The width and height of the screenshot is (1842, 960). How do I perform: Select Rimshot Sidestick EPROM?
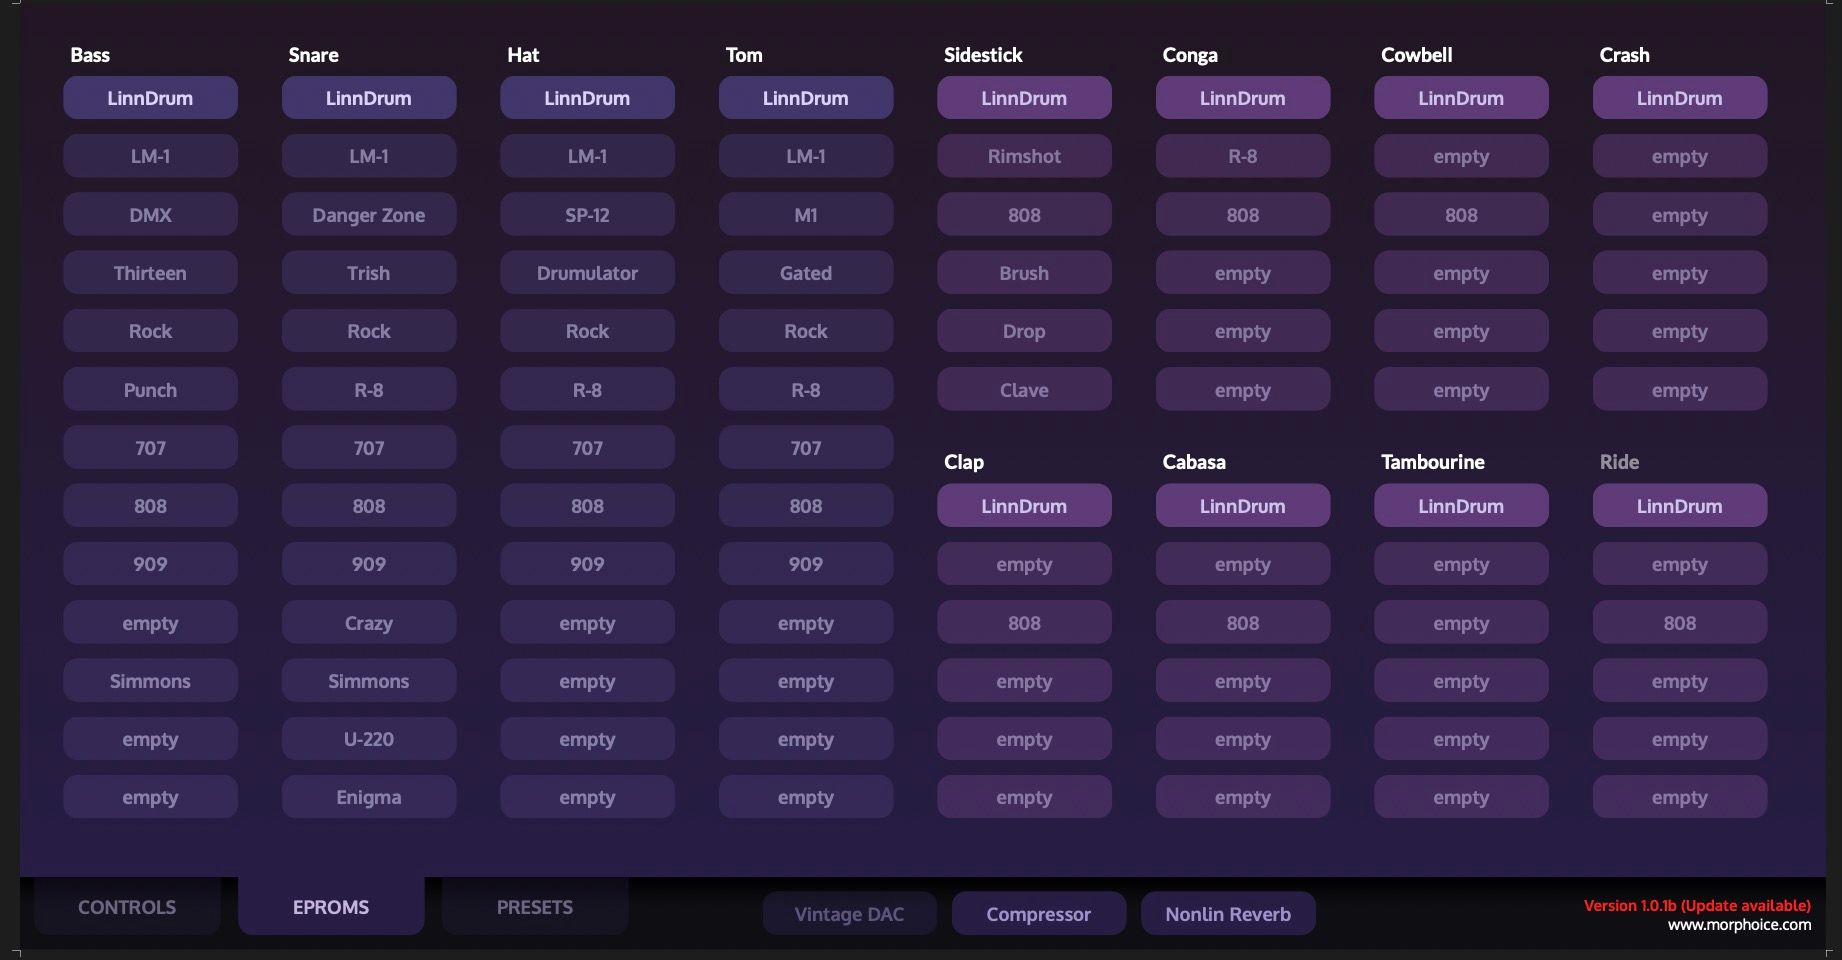(x=1024, y=156)
